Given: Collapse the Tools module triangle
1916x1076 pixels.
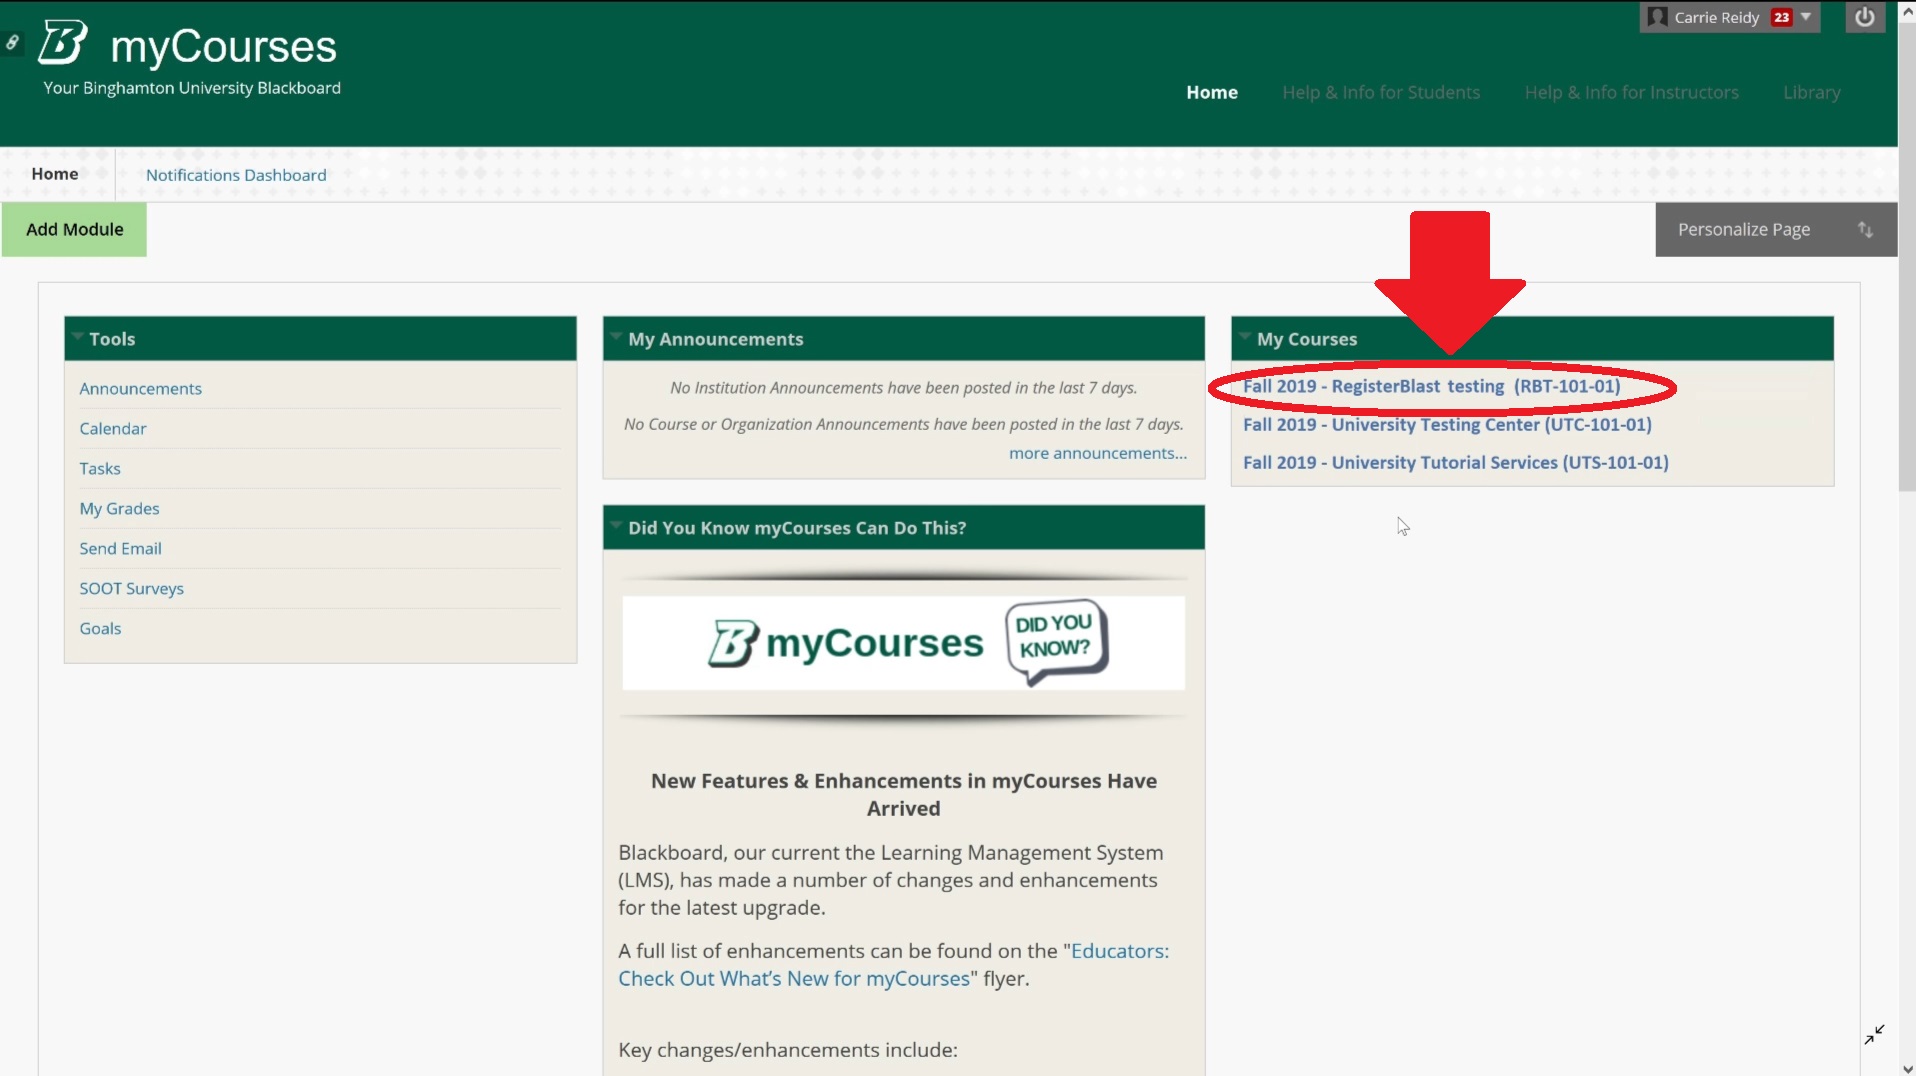Looking at the screenshot, I should 77,337.
